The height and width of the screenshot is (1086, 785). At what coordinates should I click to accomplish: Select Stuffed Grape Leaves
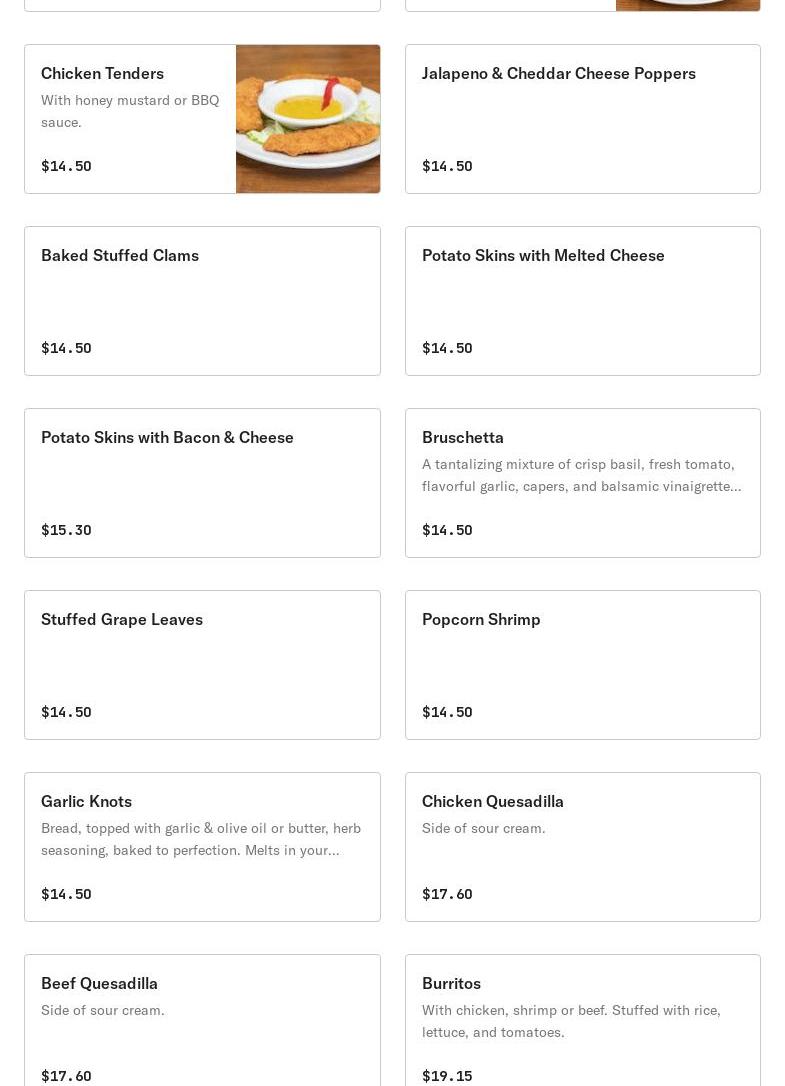pos(122,620)
